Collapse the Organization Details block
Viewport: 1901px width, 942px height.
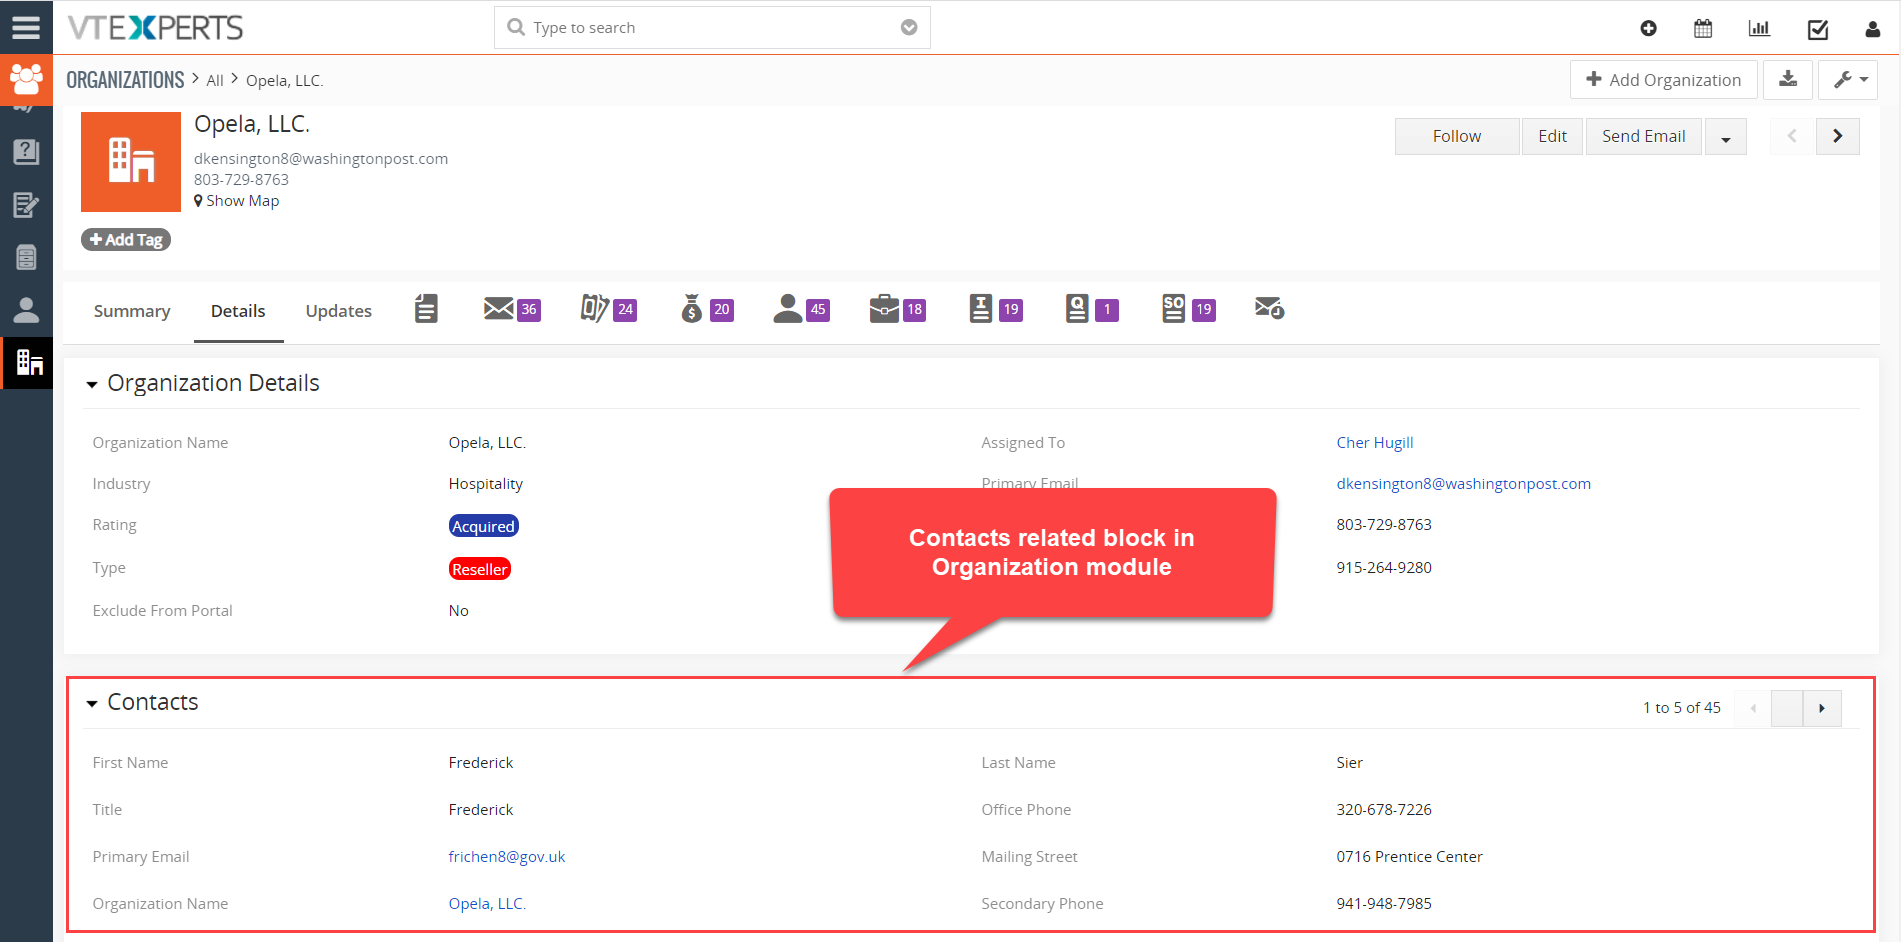click(92, 384)
